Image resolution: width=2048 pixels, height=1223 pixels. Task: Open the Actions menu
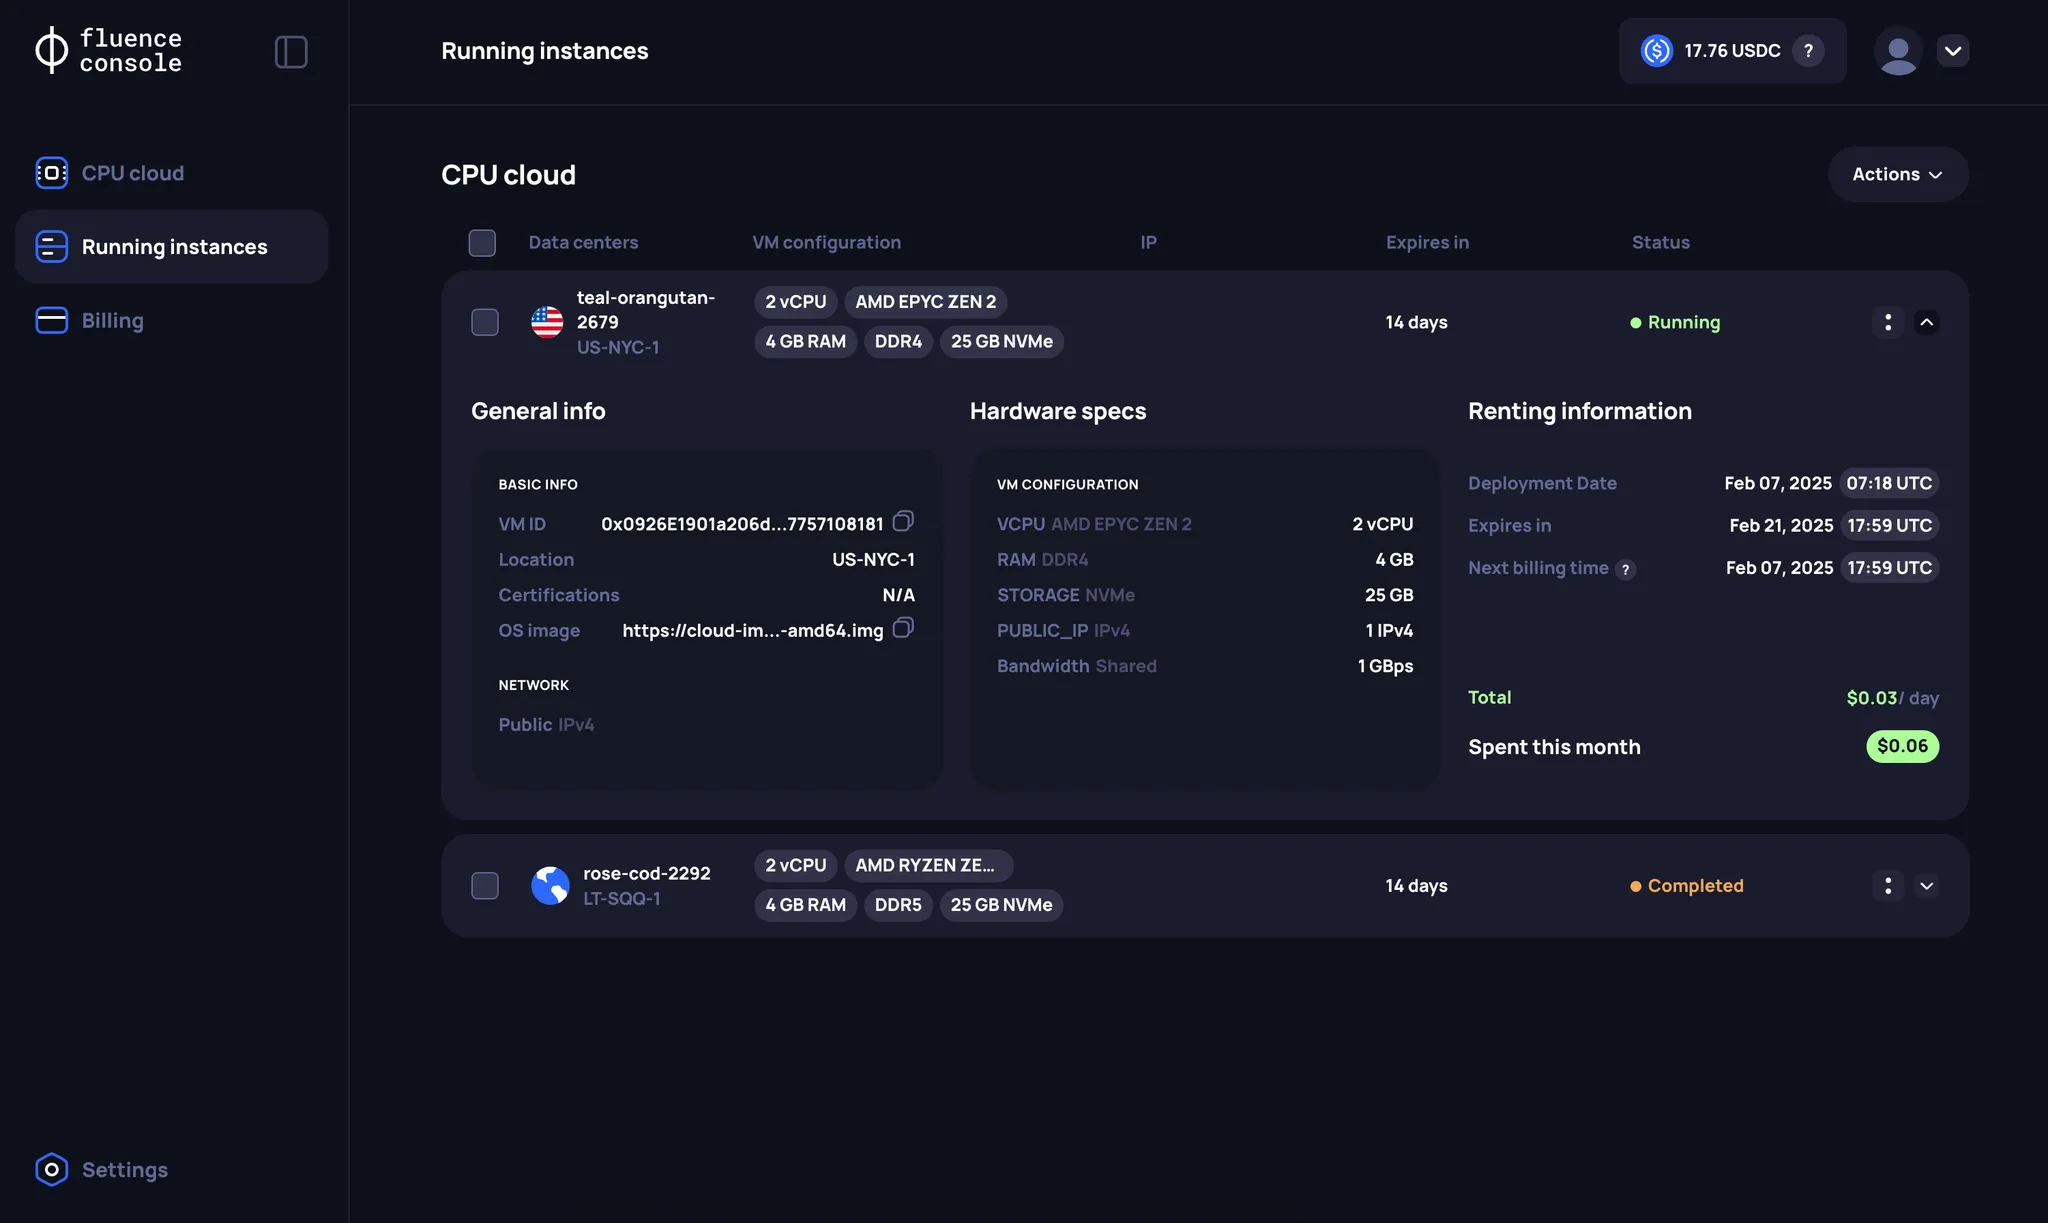coord(1896,174)
